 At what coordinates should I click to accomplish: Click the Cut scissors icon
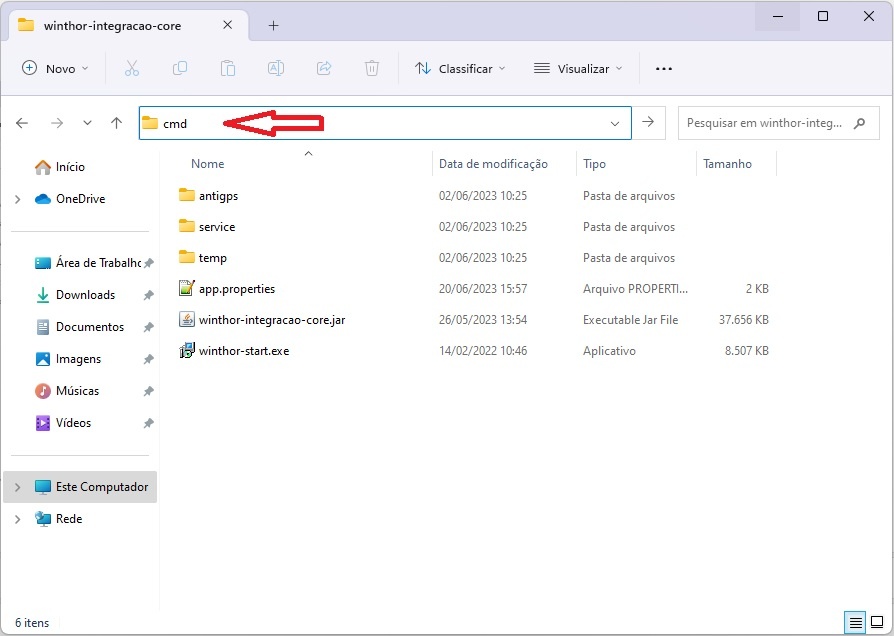132,68
